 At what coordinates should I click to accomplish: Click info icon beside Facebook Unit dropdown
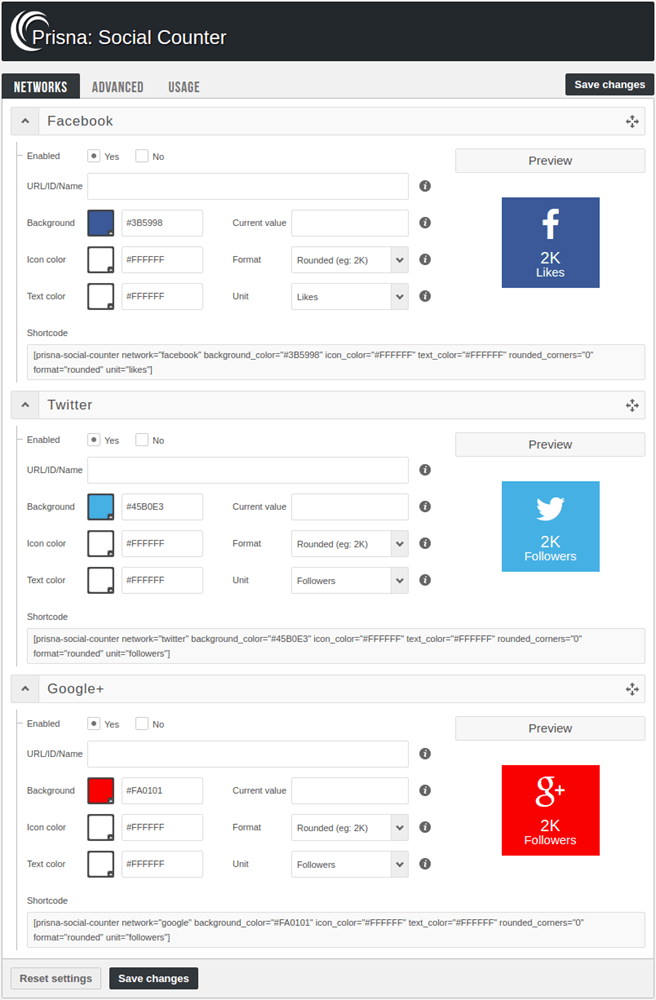425,296
